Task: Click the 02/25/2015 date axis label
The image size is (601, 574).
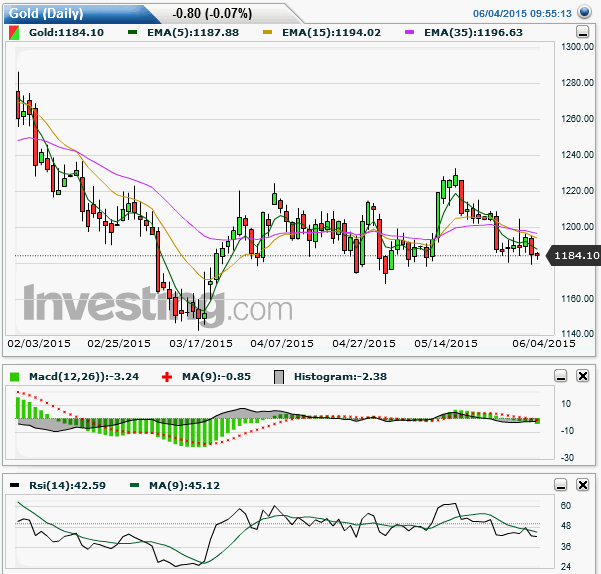Action: coord(119,343)
